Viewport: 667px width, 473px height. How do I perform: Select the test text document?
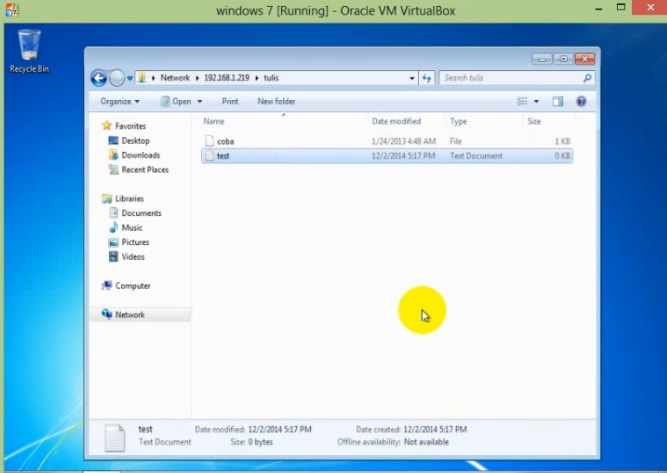pyautogui.click(x=387, y=156)
